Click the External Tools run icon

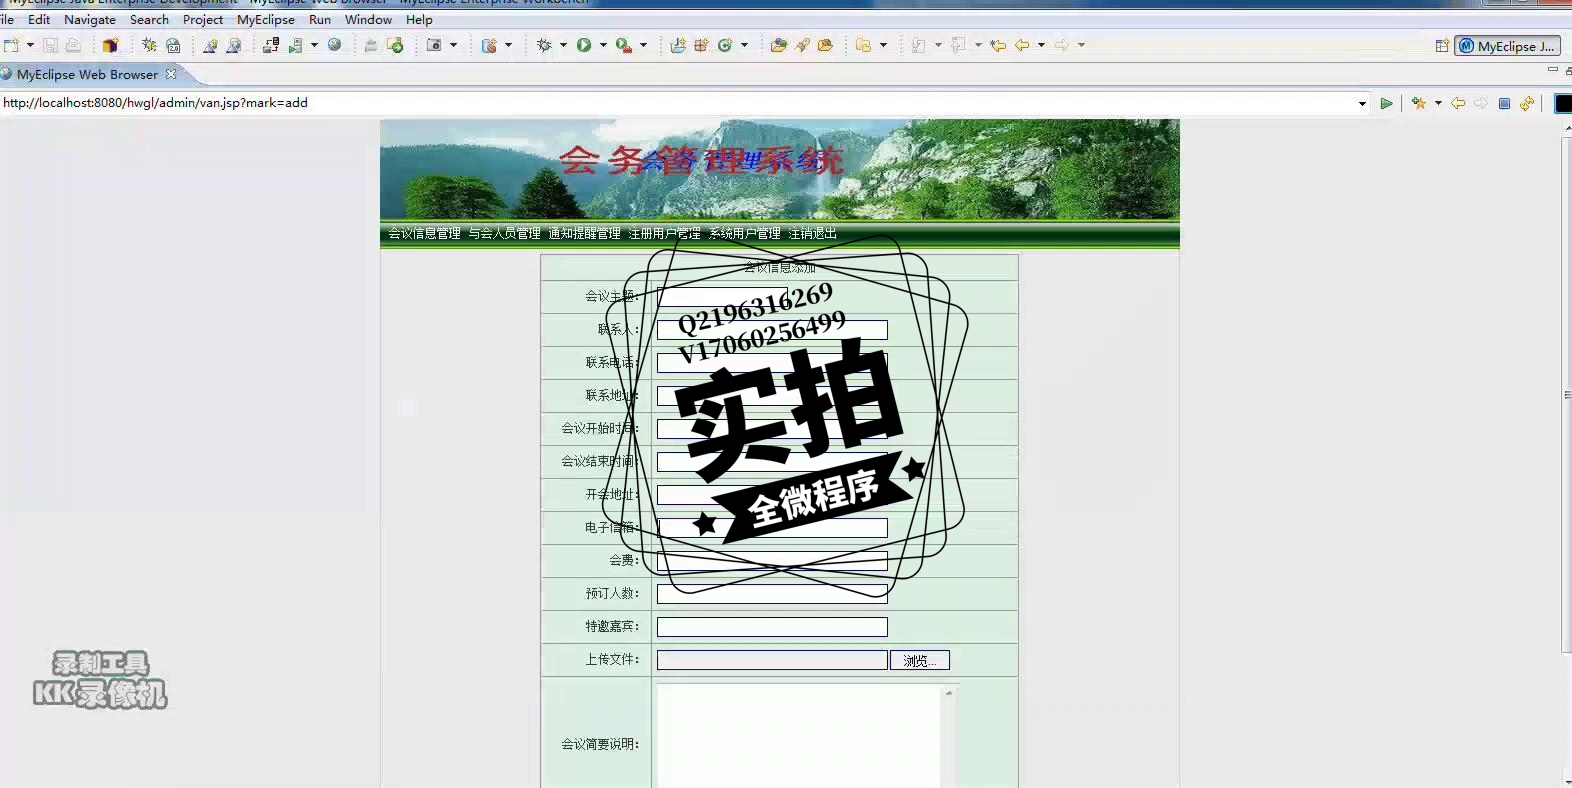[624, 45]
